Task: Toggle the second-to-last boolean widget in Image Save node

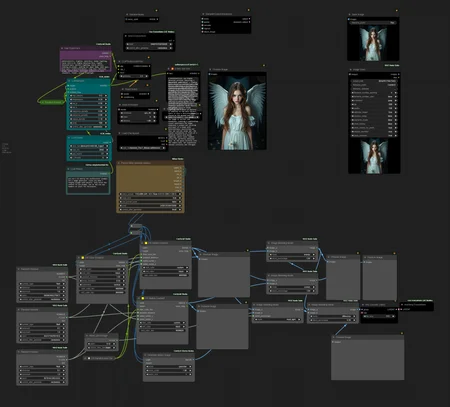Action: click(374, 132)
